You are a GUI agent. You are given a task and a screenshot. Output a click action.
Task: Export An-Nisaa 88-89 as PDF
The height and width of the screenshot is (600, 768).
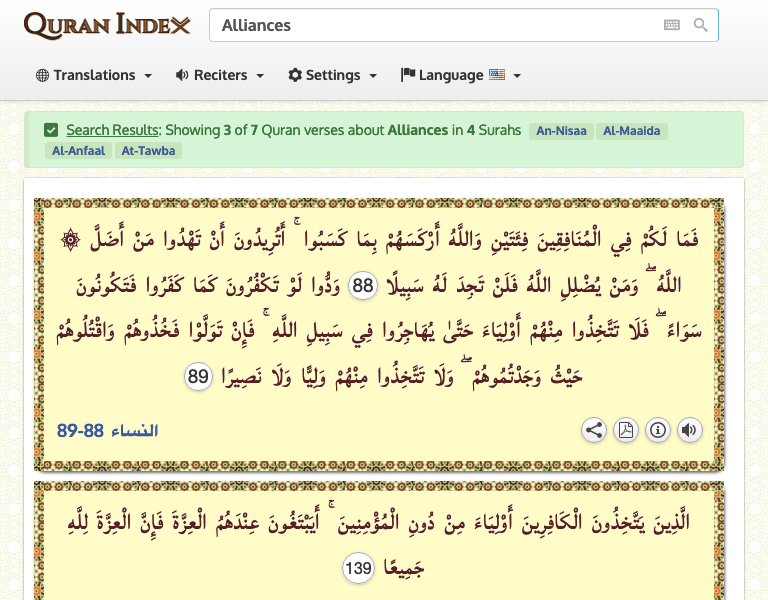[x=626, y=431]
